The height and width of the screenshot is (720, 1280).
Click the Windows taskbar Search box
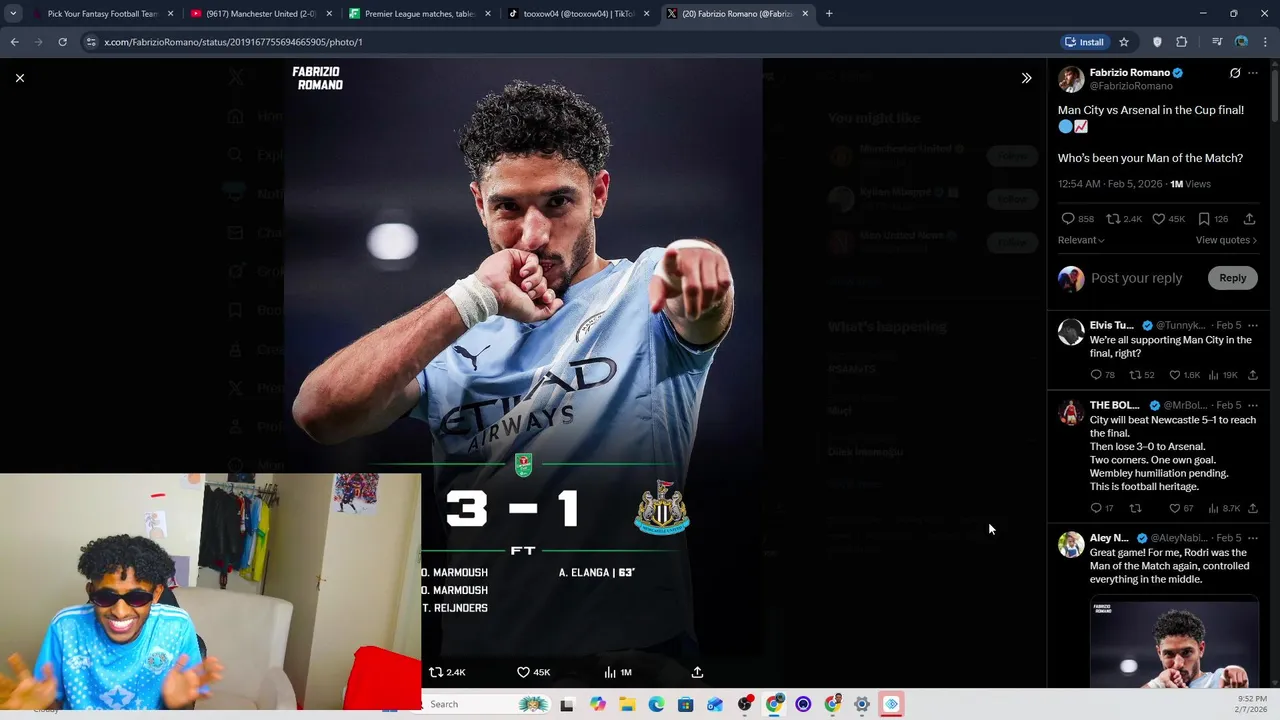[487, 704]
